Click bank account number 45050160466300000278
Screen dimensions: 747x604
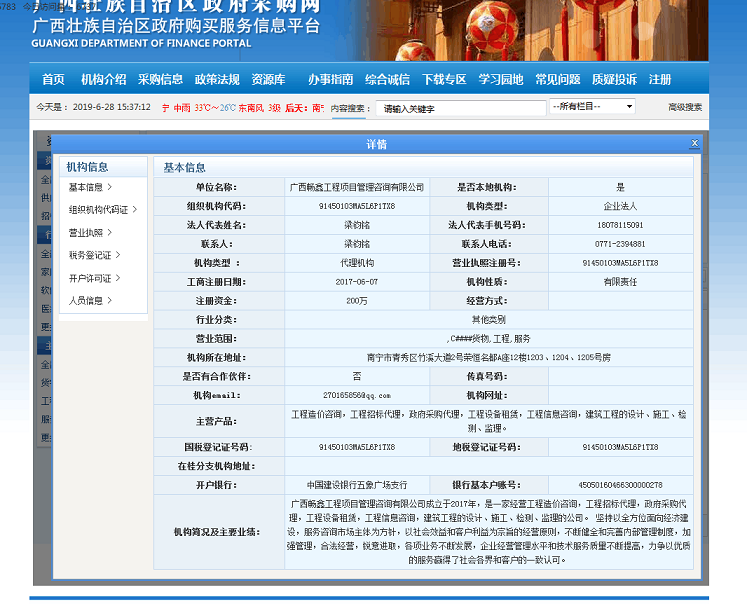pyautogui.click(x=620, y=485)
